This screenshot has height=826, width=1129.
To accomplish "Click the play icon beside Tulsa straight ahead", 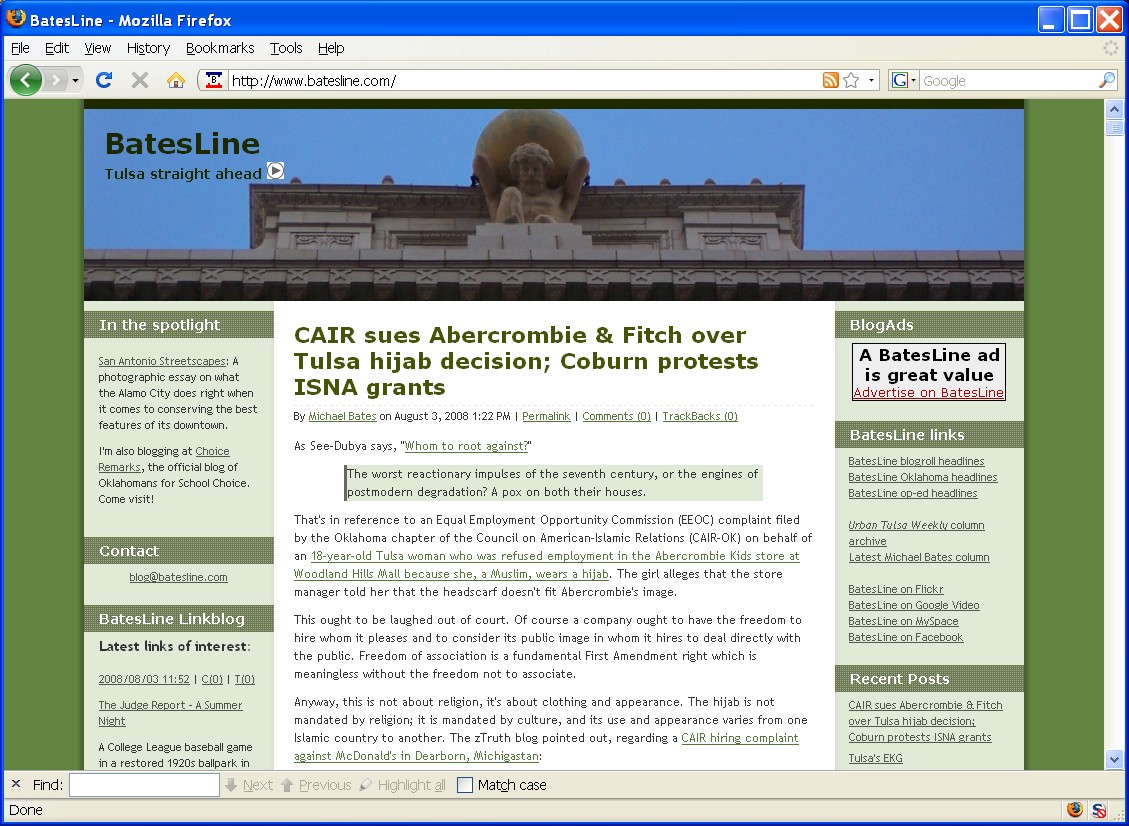I will coord(275,171).
